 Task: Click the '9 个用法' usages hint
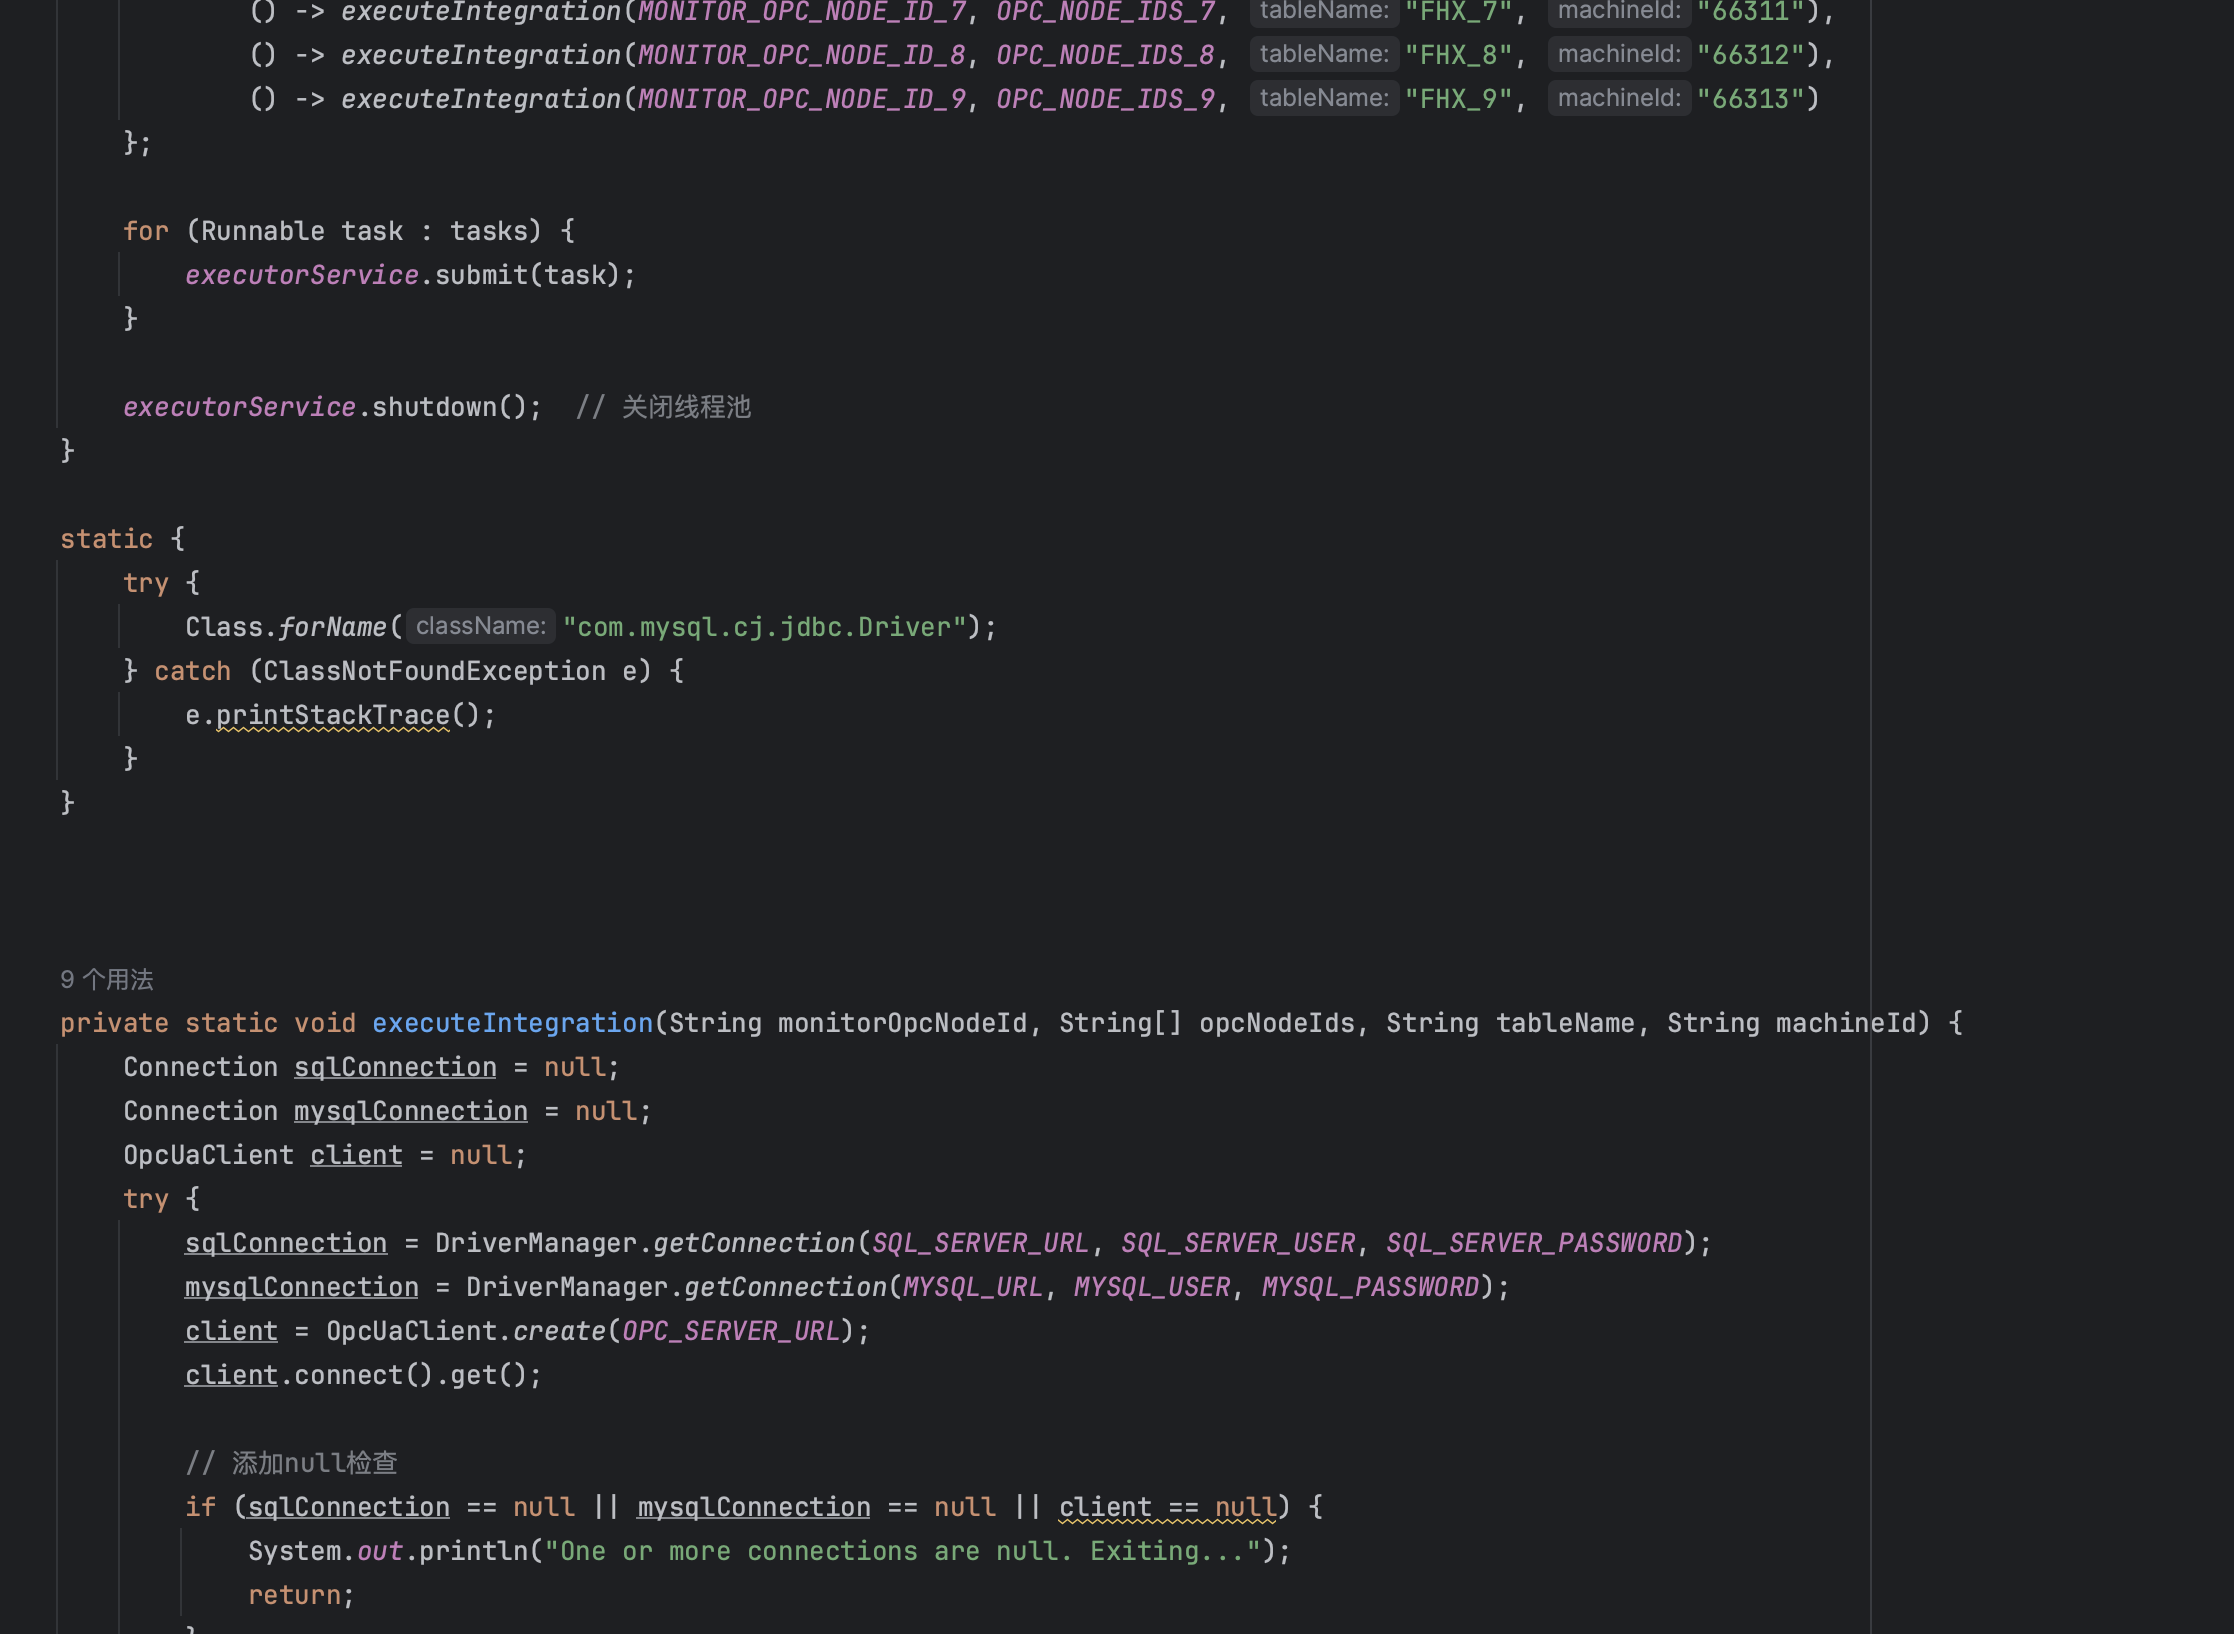107,979
